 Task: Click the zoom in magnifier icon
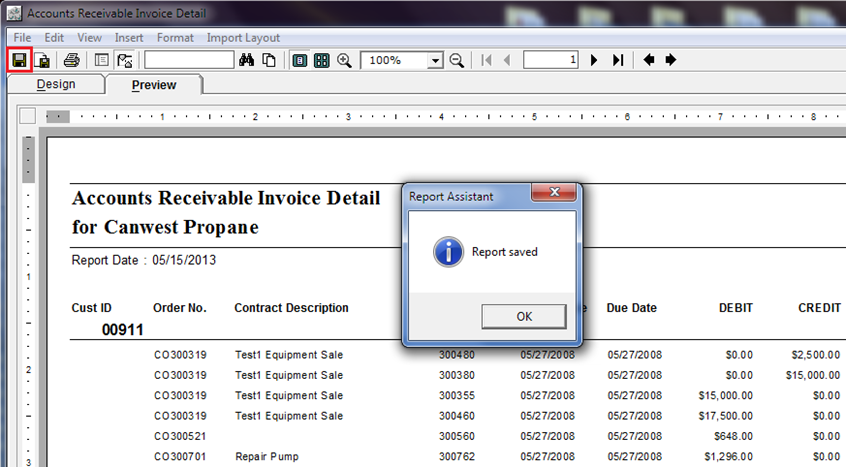pyautogui.click(x=345, y=60)
